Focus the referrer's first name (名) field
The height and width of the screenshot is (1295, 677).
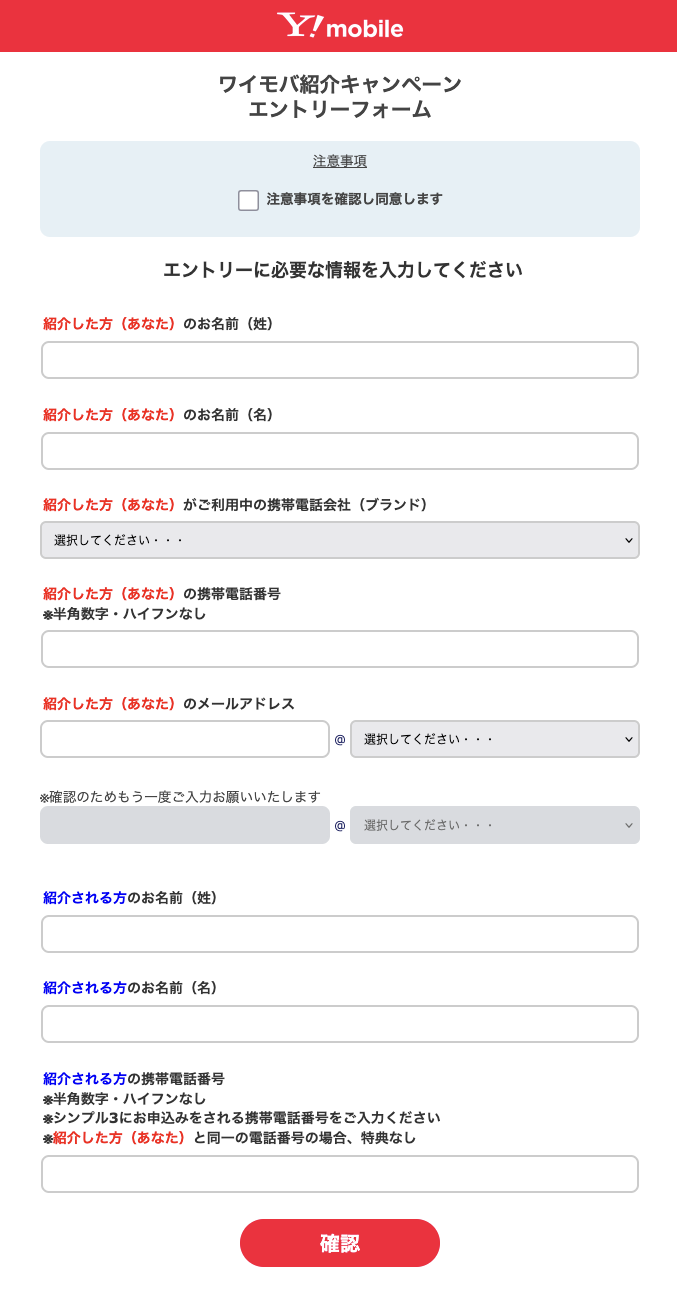click(340, 451)
